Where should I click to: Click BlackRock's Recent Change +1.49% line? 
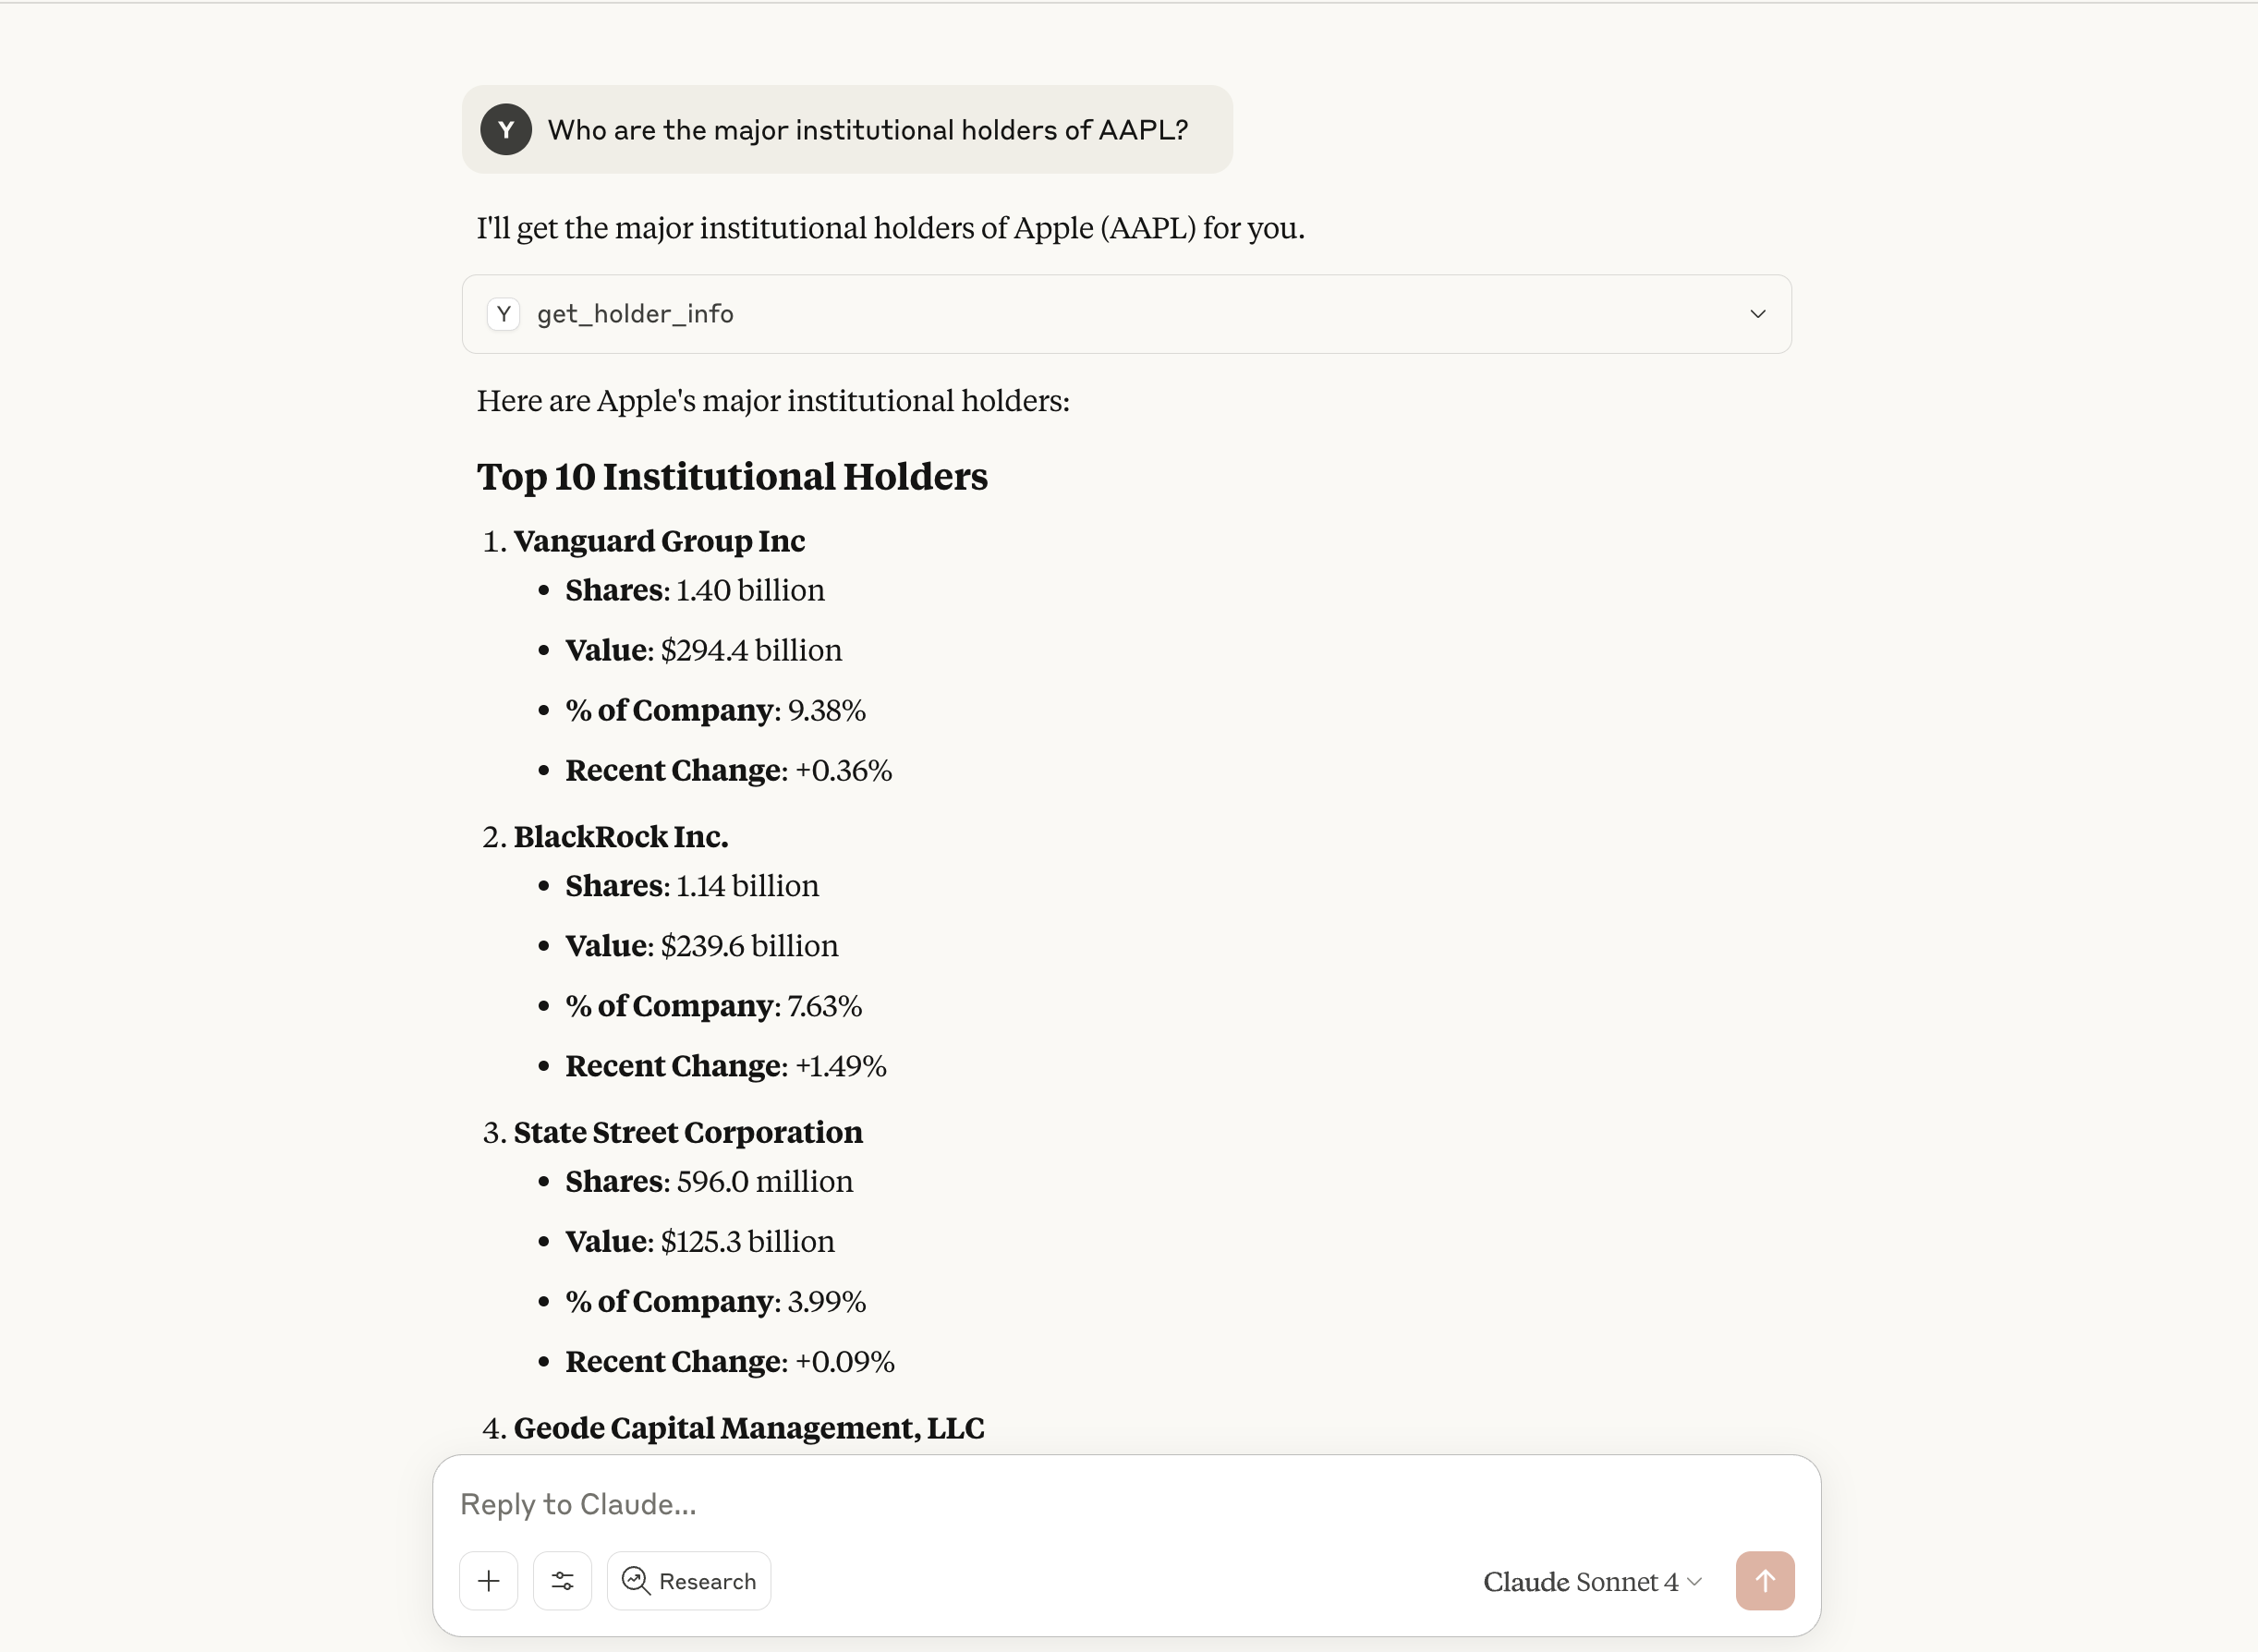(725, 1066)
